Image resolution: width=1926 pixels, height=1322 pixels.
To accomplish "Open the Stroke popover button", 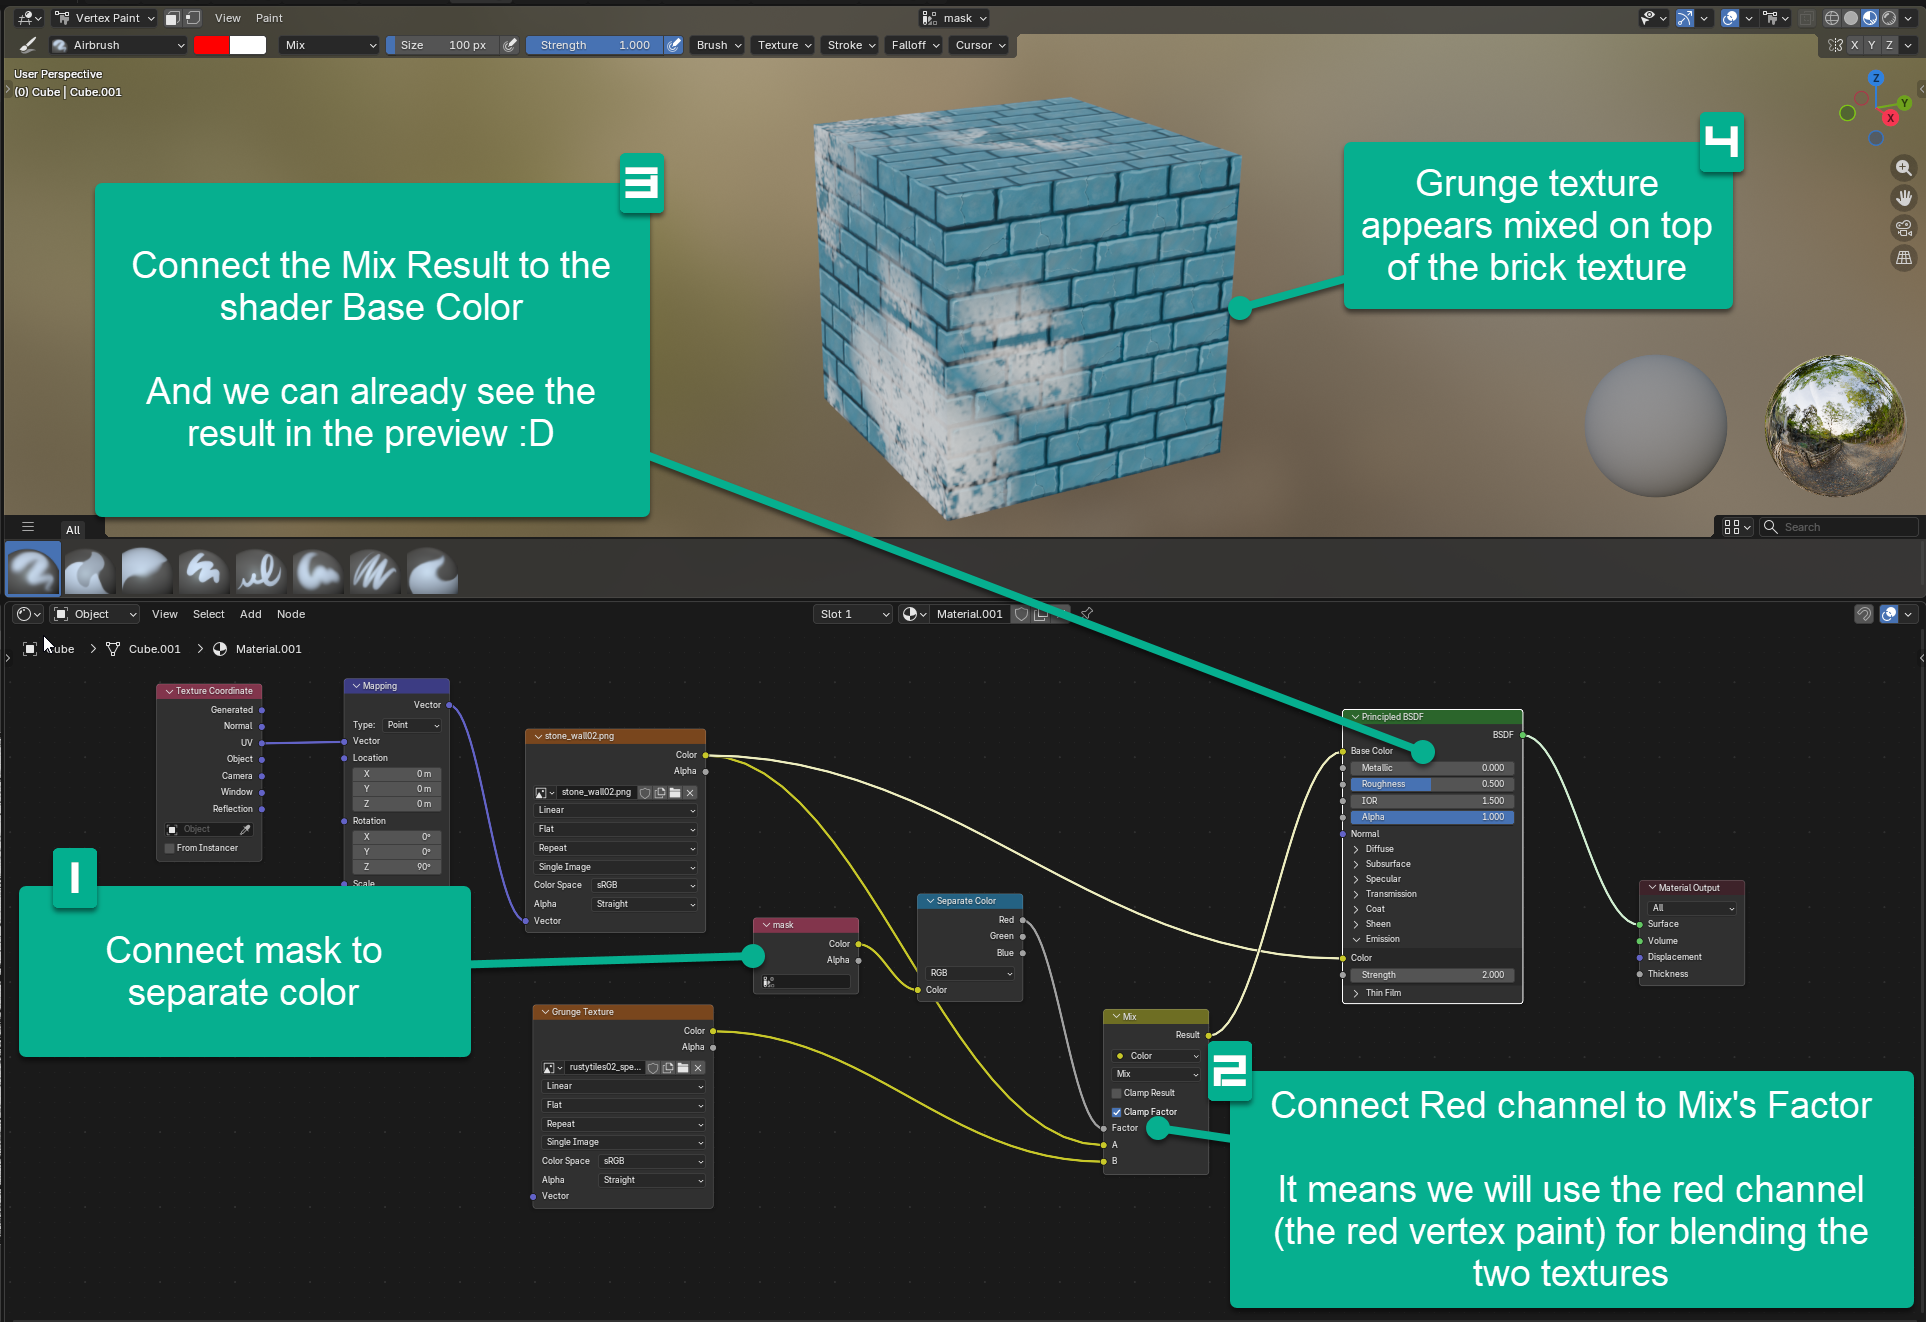I will point(850,45).
